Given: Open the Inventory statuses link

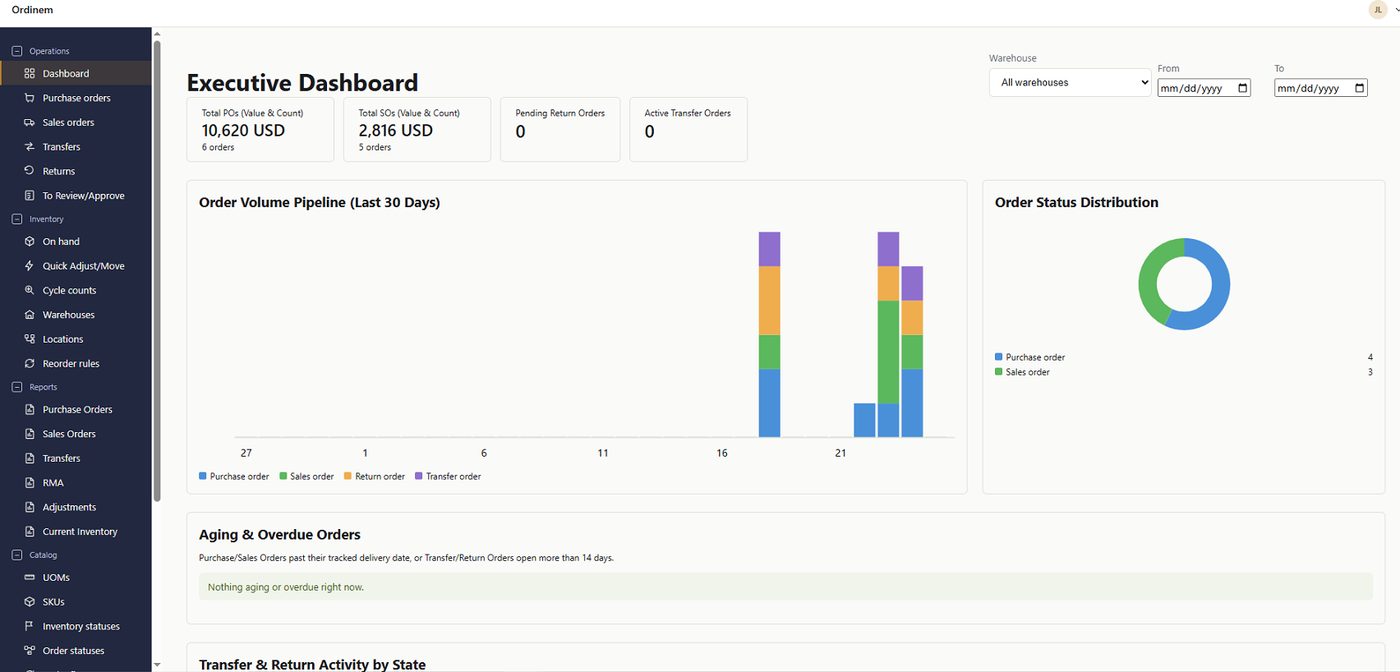Looking at the screenshot, I should [76, 627].
